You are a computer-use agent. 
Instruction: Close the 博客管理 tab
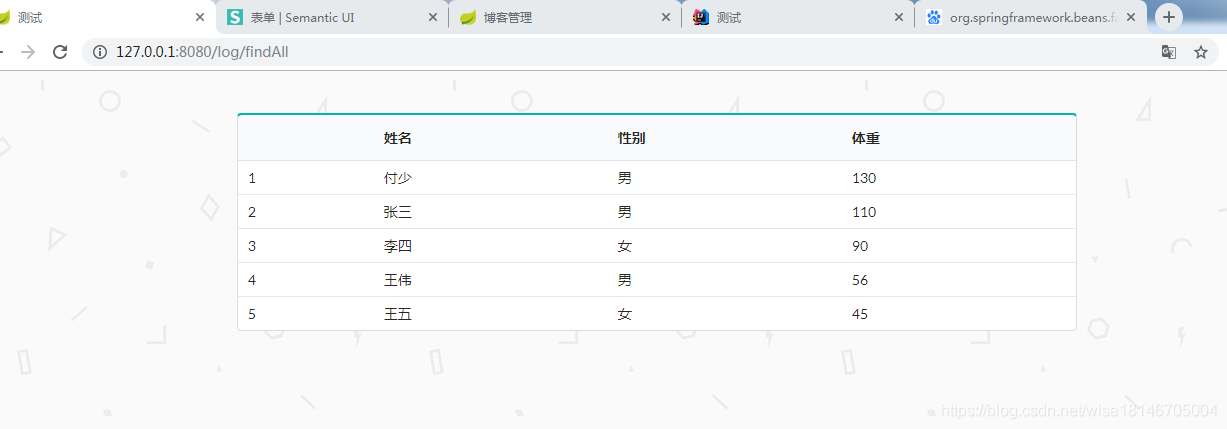[666, 18]
